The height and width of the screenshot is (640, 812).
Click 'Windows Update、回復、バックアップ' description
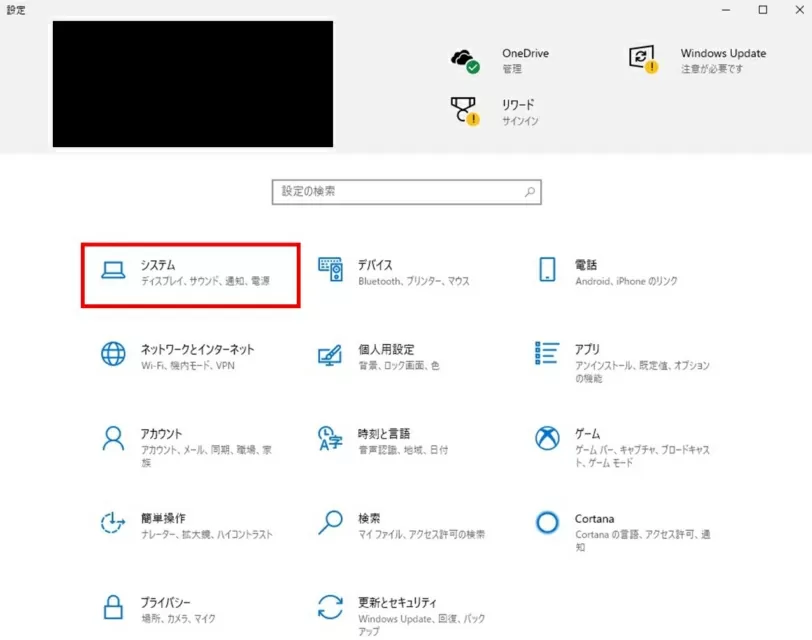coord(422,625)
